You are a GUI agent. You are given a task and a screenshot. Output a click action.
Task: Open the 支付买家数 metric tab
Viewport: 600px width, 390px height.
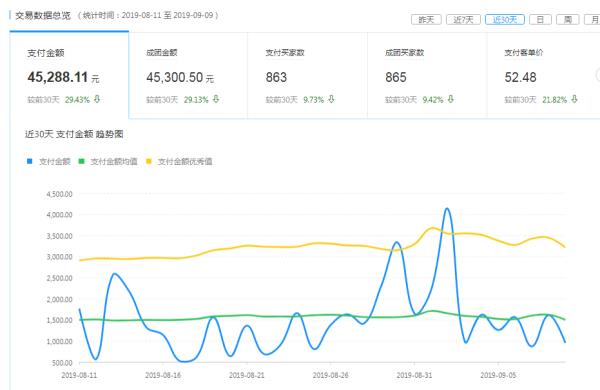point(307,75)
